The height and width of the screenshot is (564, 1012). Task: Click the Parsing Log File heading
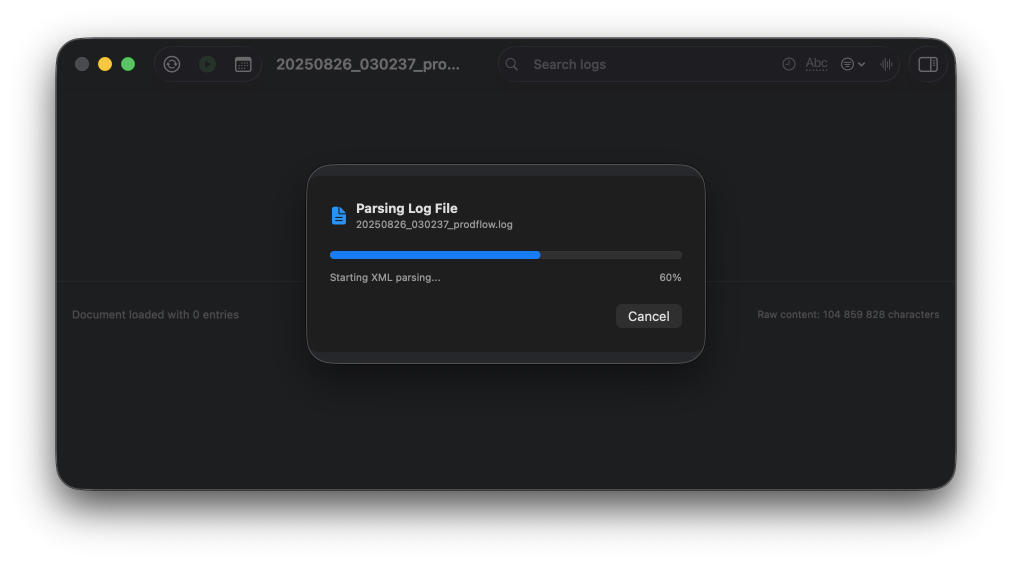click(407, 208)
